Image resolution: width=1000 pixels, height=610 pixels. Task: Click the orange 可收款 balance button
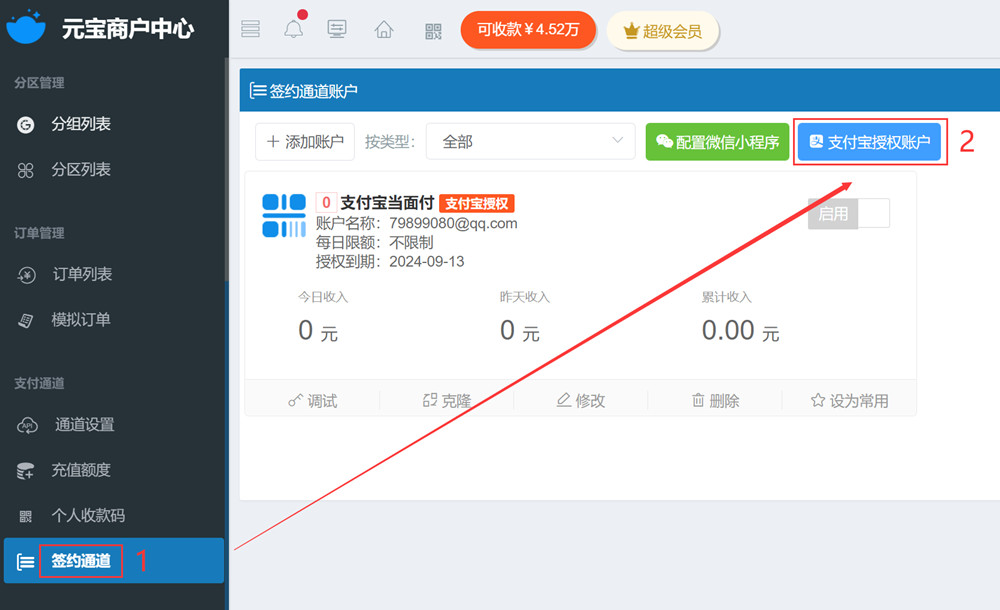tap(529, 30)
